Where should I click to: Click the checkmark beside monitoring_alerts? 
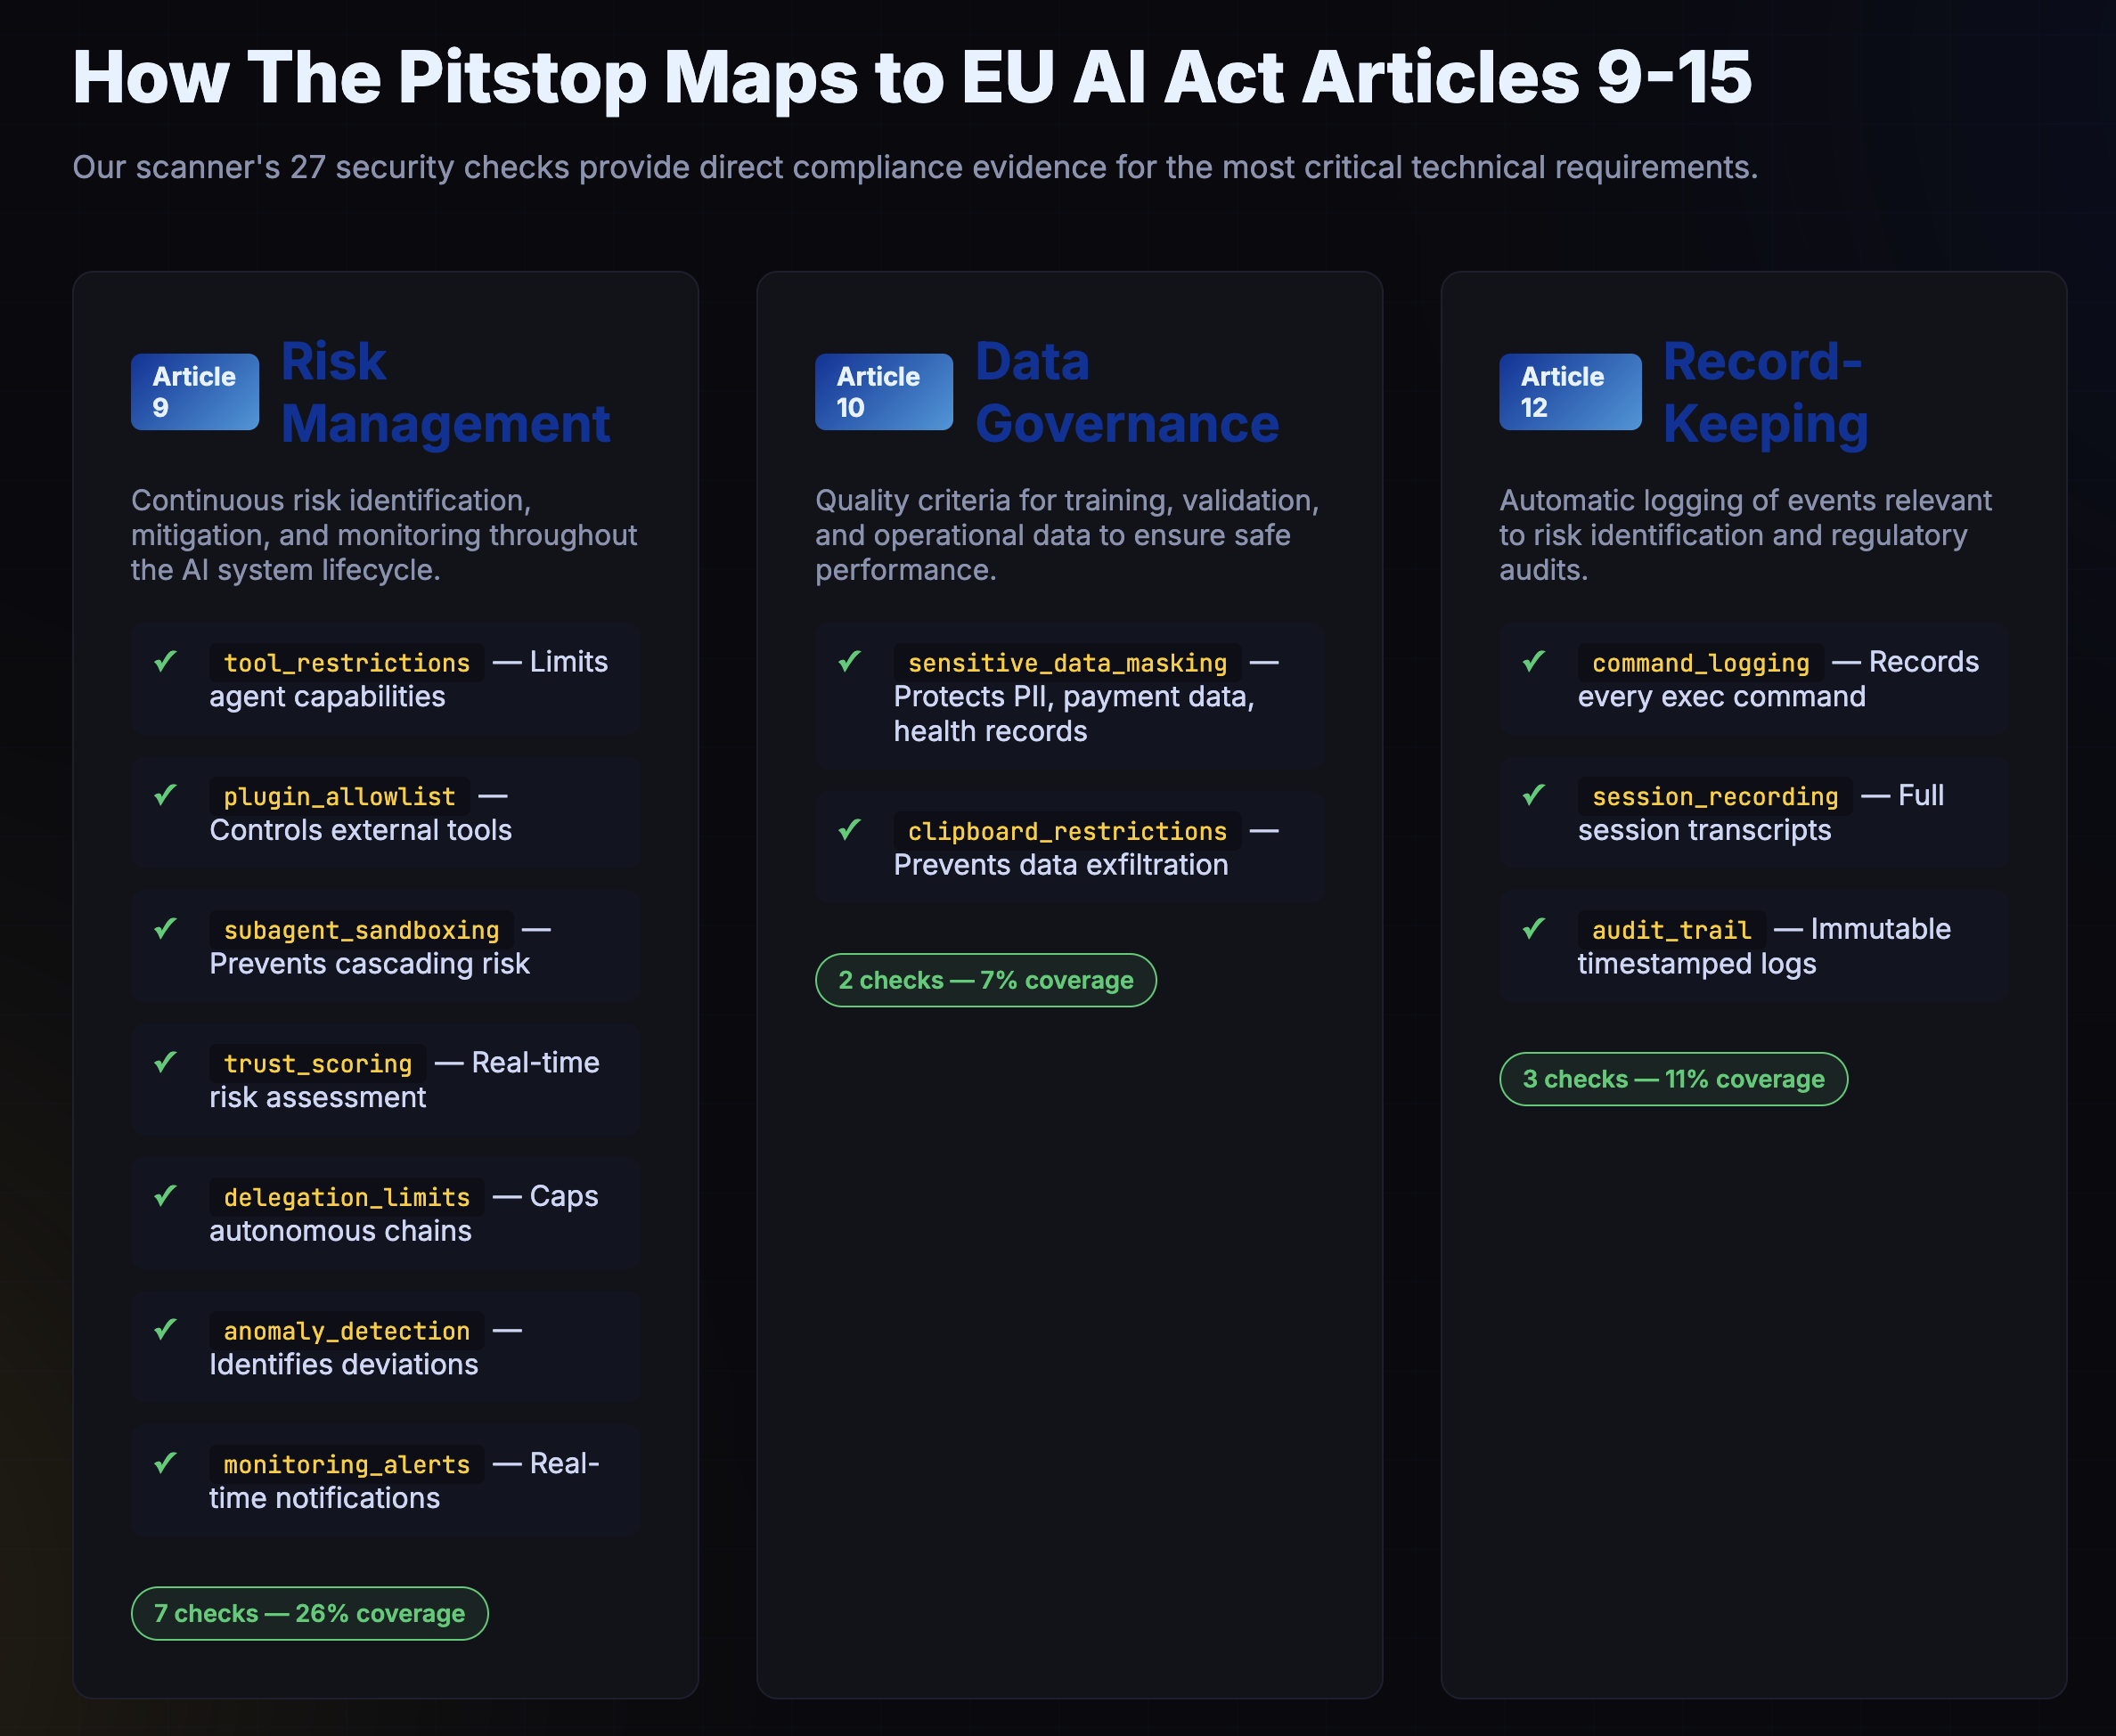point(166,1463)
